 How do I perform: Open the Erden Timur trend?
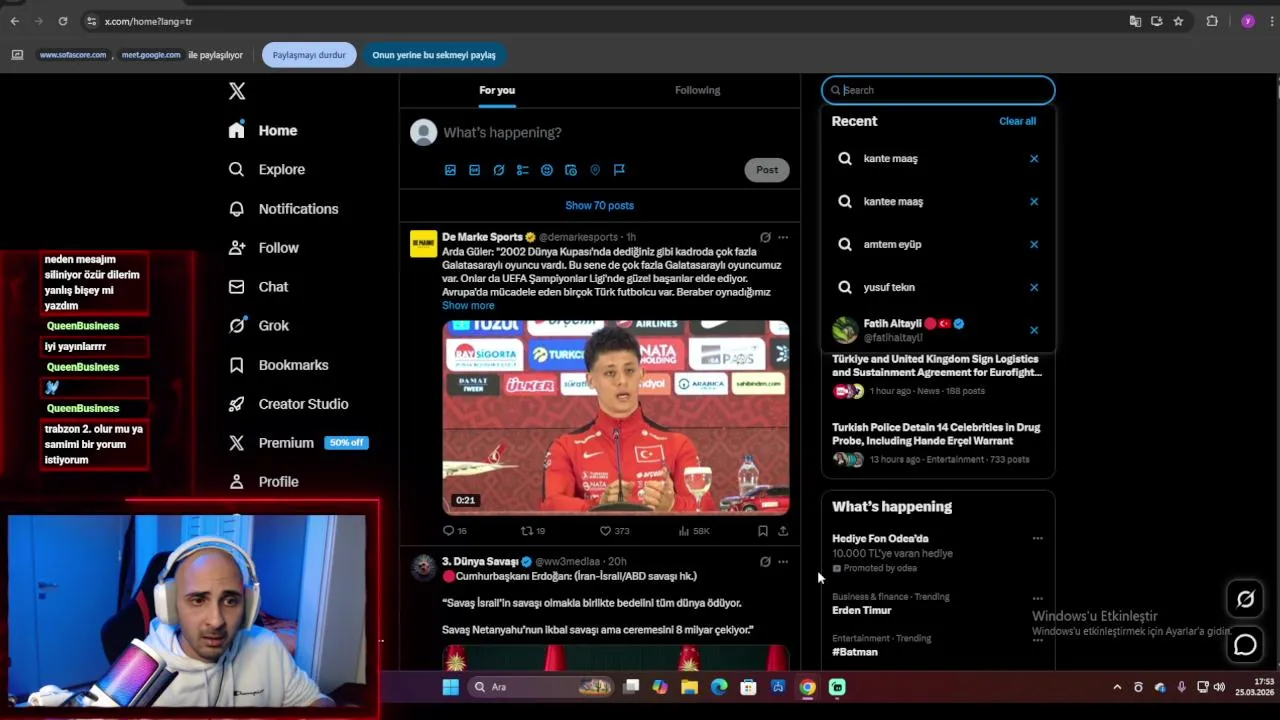point(861,610)
